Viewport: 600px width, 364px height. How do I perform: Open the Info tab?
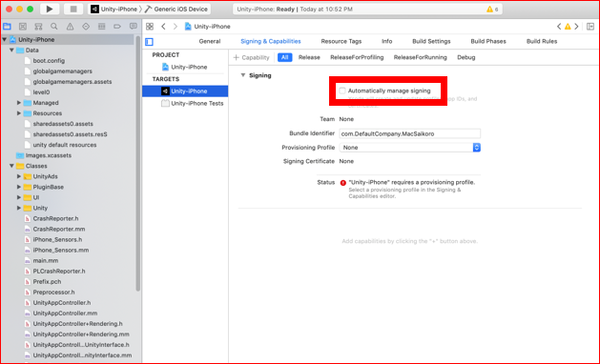387,41
